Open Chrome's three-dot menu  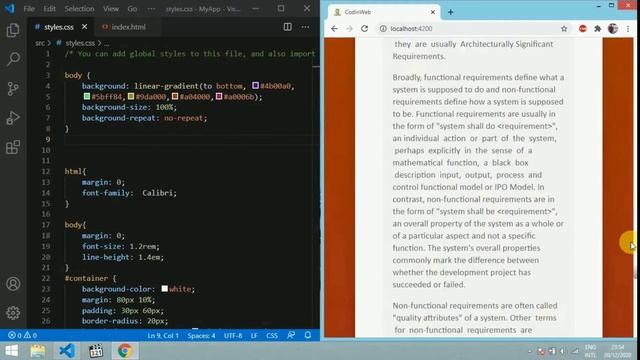pyautogui.click(x=628, y=29)
